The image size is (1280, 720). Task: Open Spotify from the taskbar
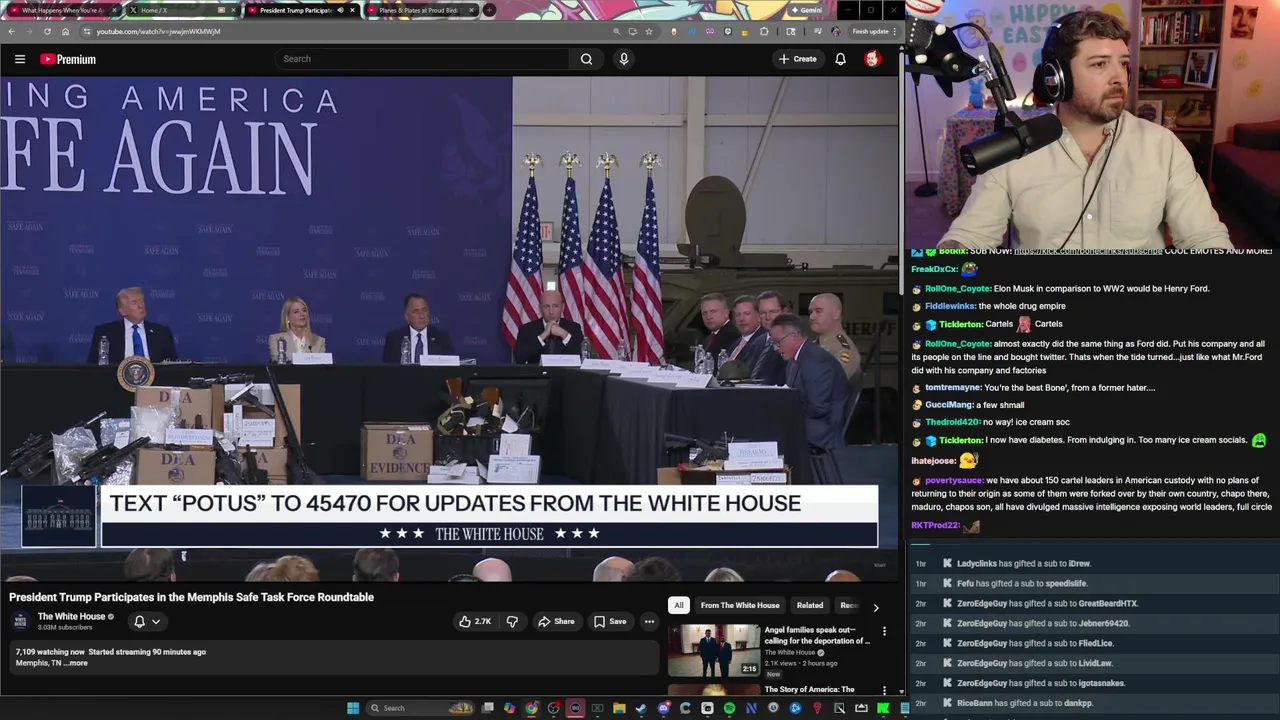(729, 708)
